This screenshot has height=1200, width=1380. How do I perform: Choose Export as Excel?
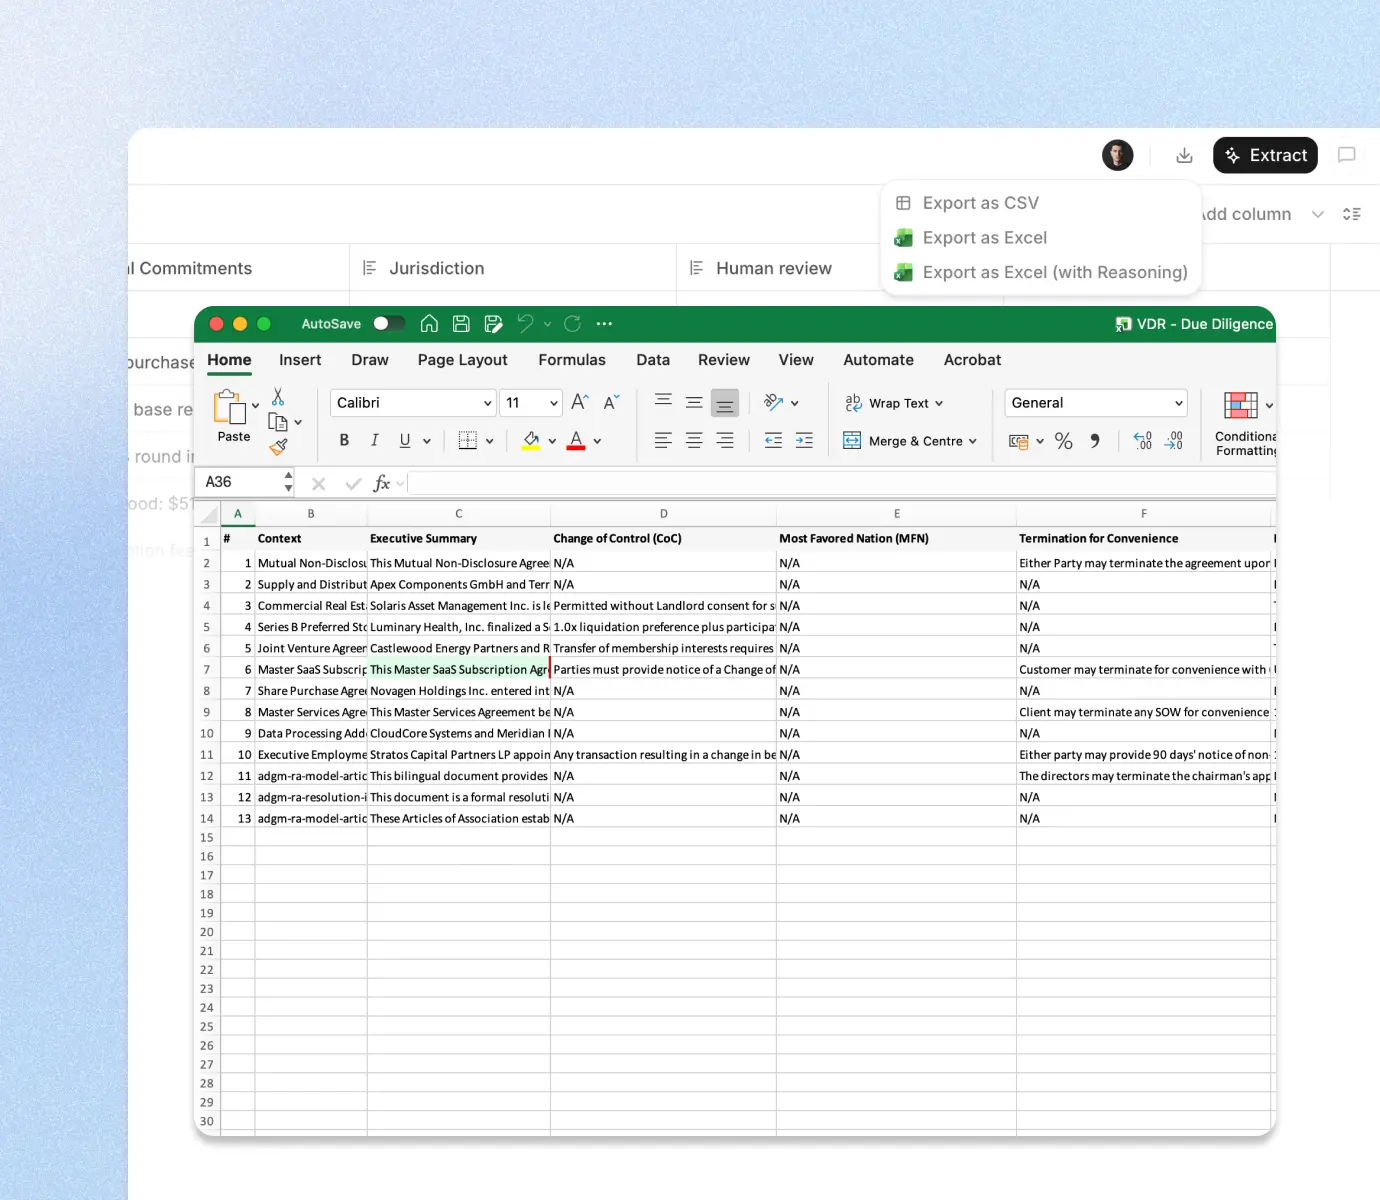[x=1041, y=238]
